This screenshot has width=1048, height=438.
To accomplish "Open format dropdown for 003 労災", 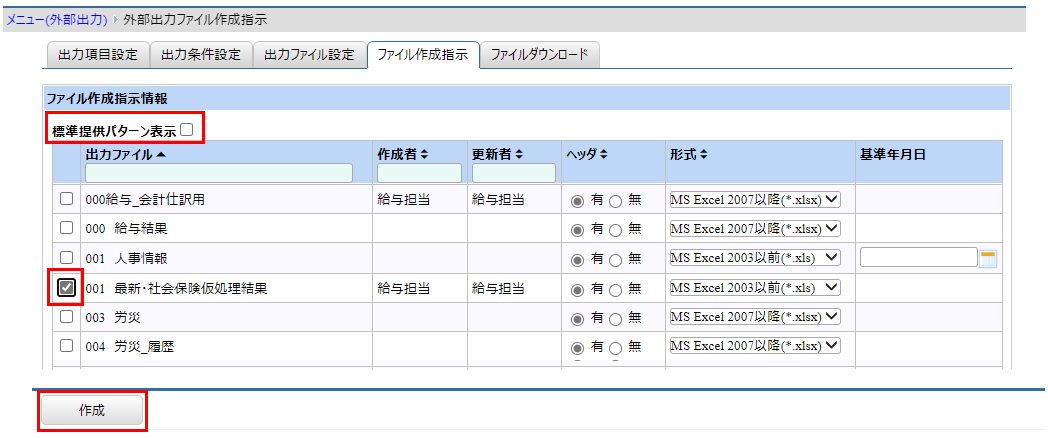I will point(755,316).
